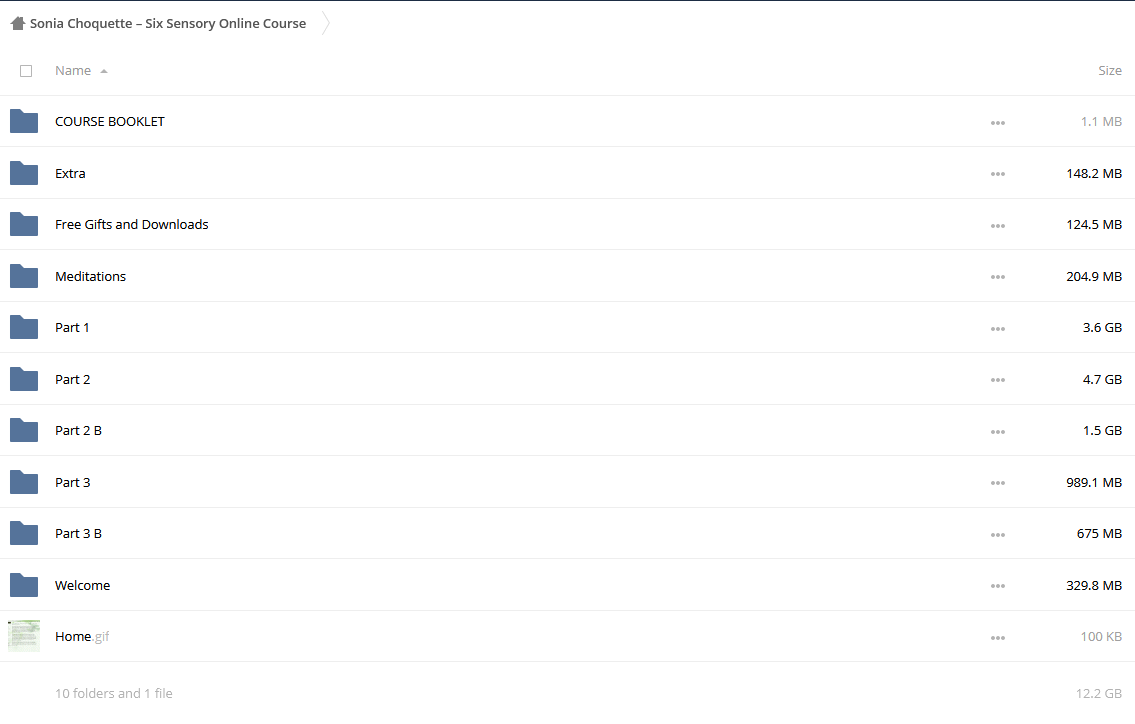This screenshot has height=724, width=1135.
Task: Open more actions for Extra folder
Action: click(997, 174)
